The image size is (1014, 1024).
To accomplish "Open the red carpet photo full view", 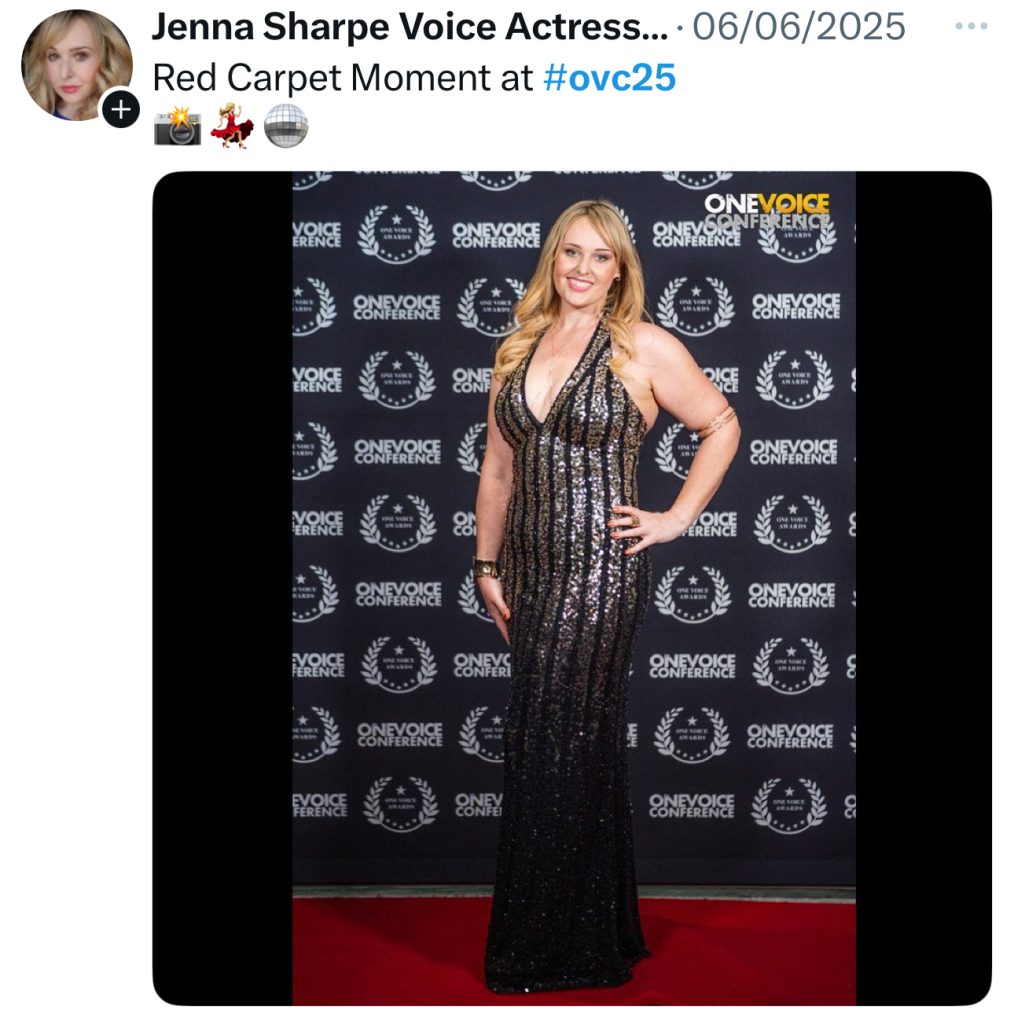I will coord(573,588).
